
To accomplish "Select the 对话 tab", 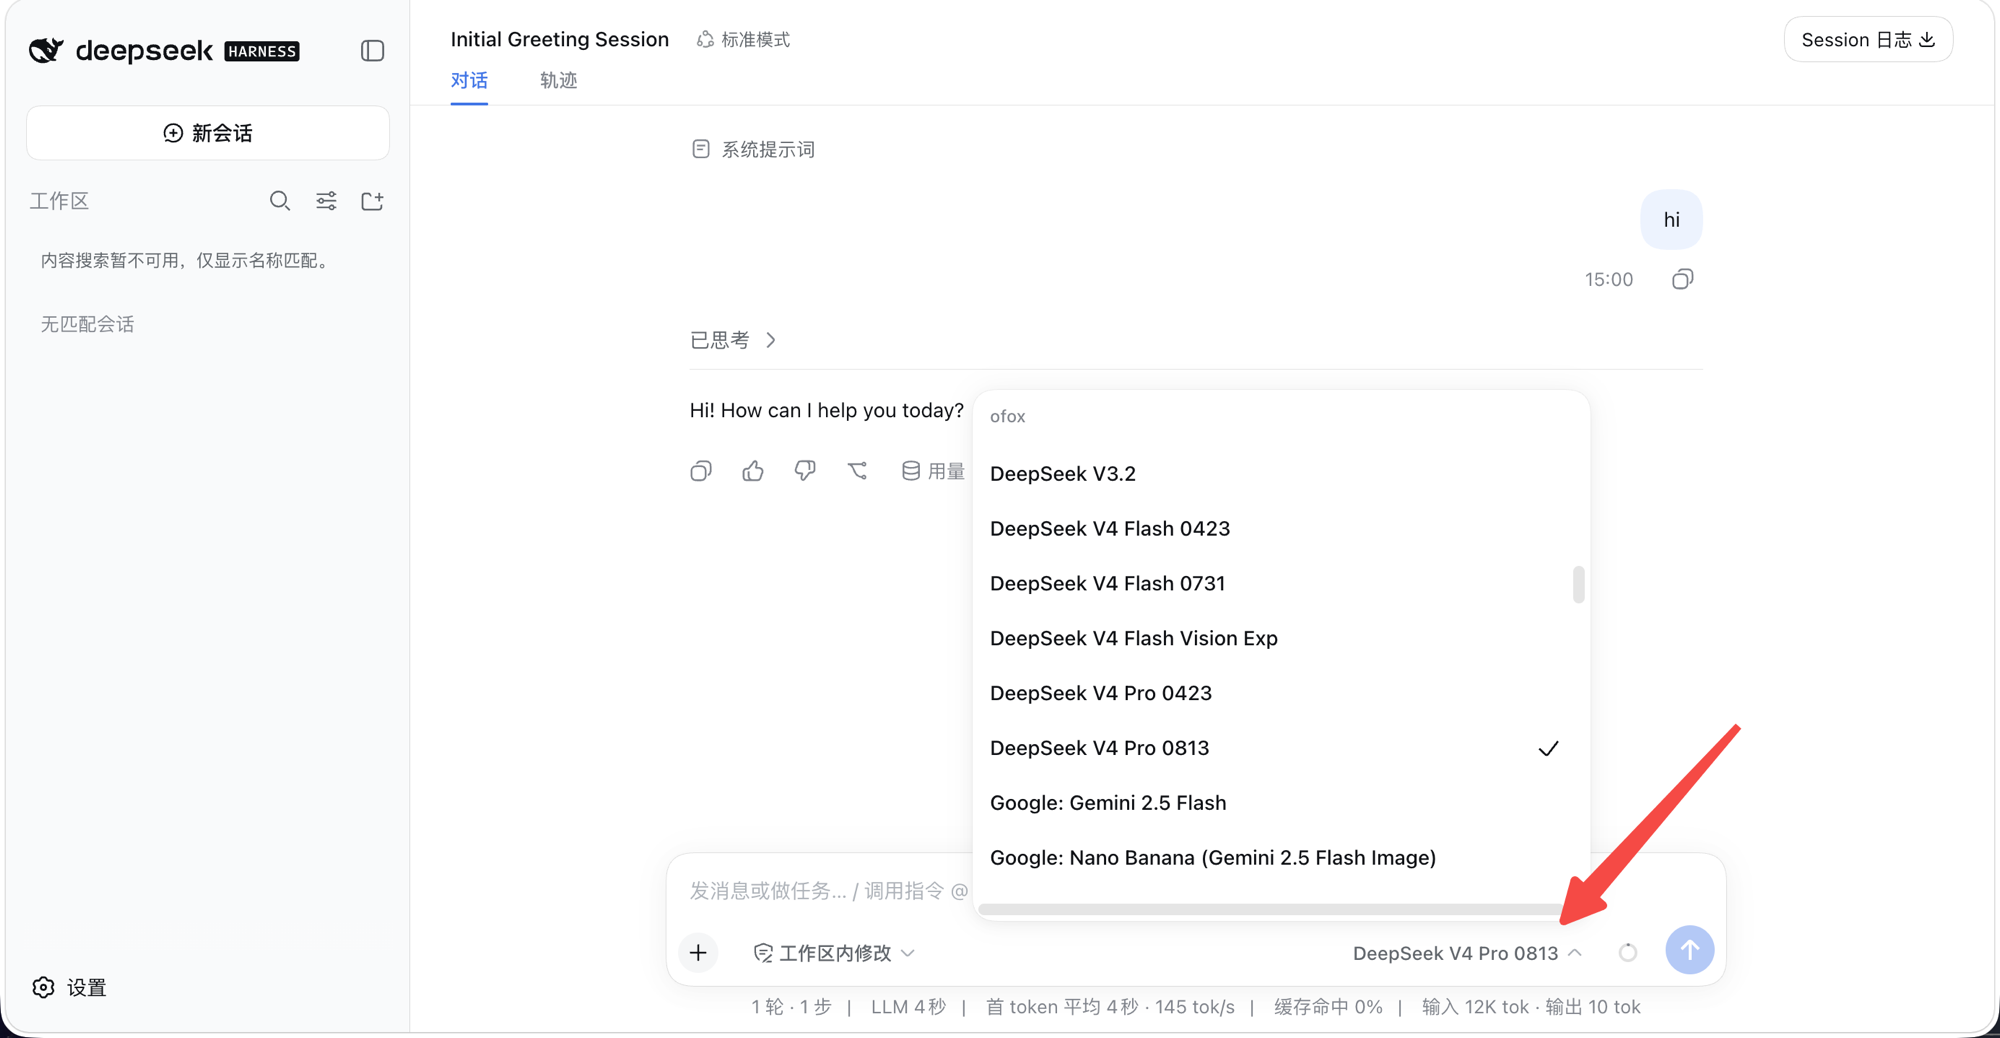I will [469, 80].
